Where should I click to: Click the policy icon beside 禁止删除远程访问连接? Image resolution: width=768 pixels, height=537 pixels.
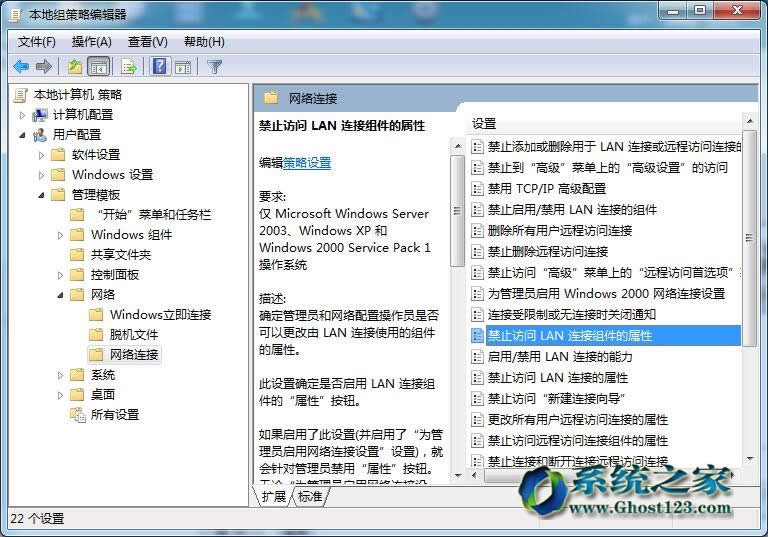[x=477, y=251]
